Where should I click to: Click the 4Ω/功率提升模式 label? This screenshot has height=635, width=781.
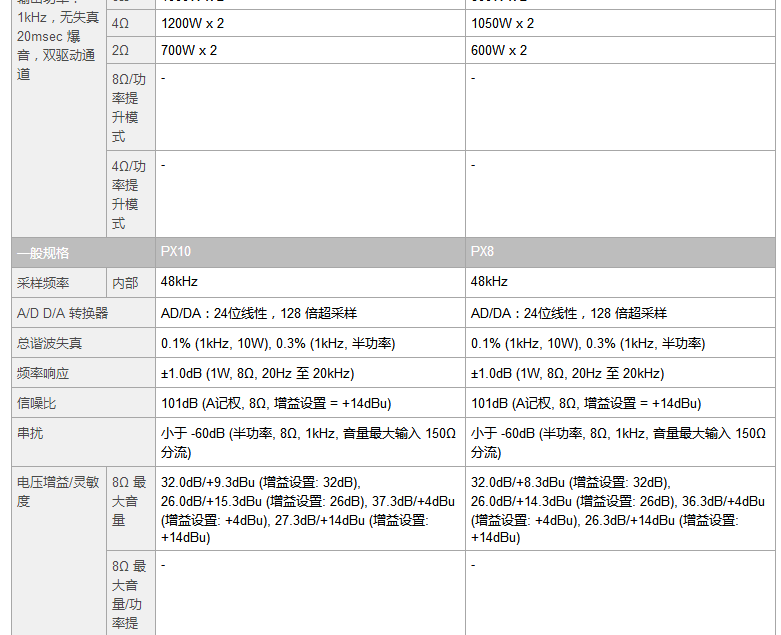coord(129,195)
